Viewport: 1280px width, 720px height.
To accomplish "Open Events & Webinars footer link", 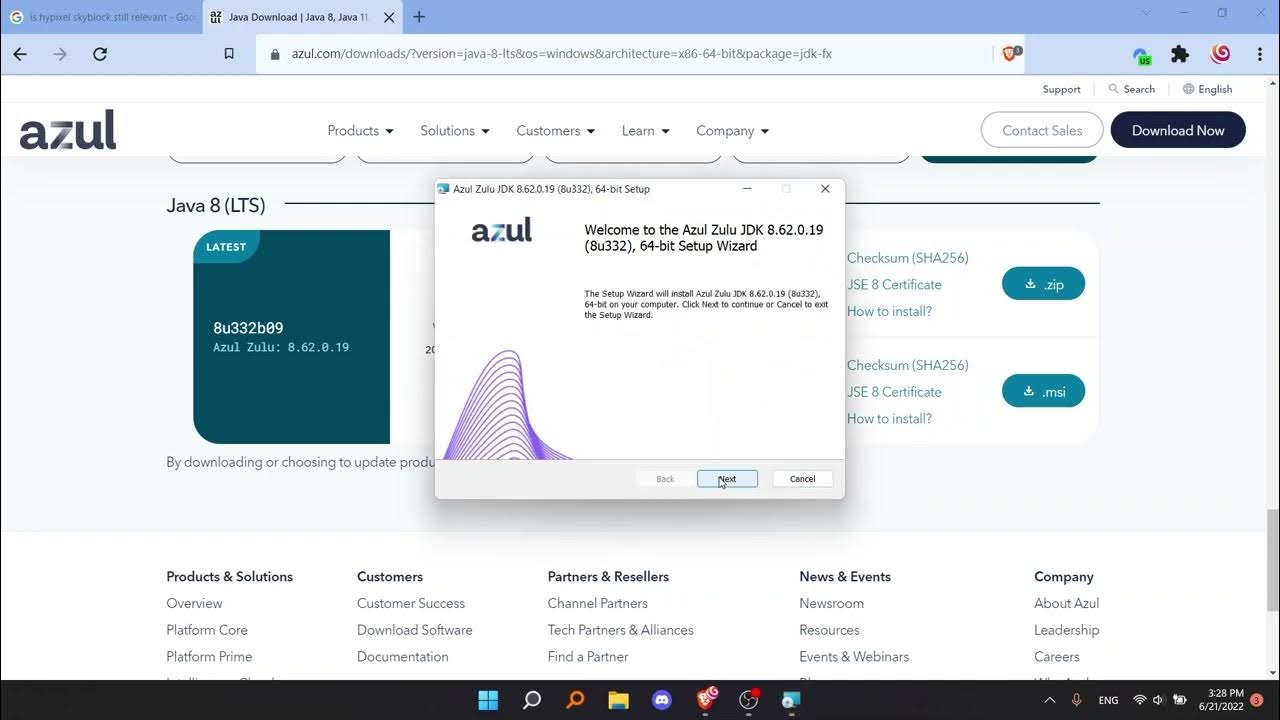I will (x=854, y=657).
